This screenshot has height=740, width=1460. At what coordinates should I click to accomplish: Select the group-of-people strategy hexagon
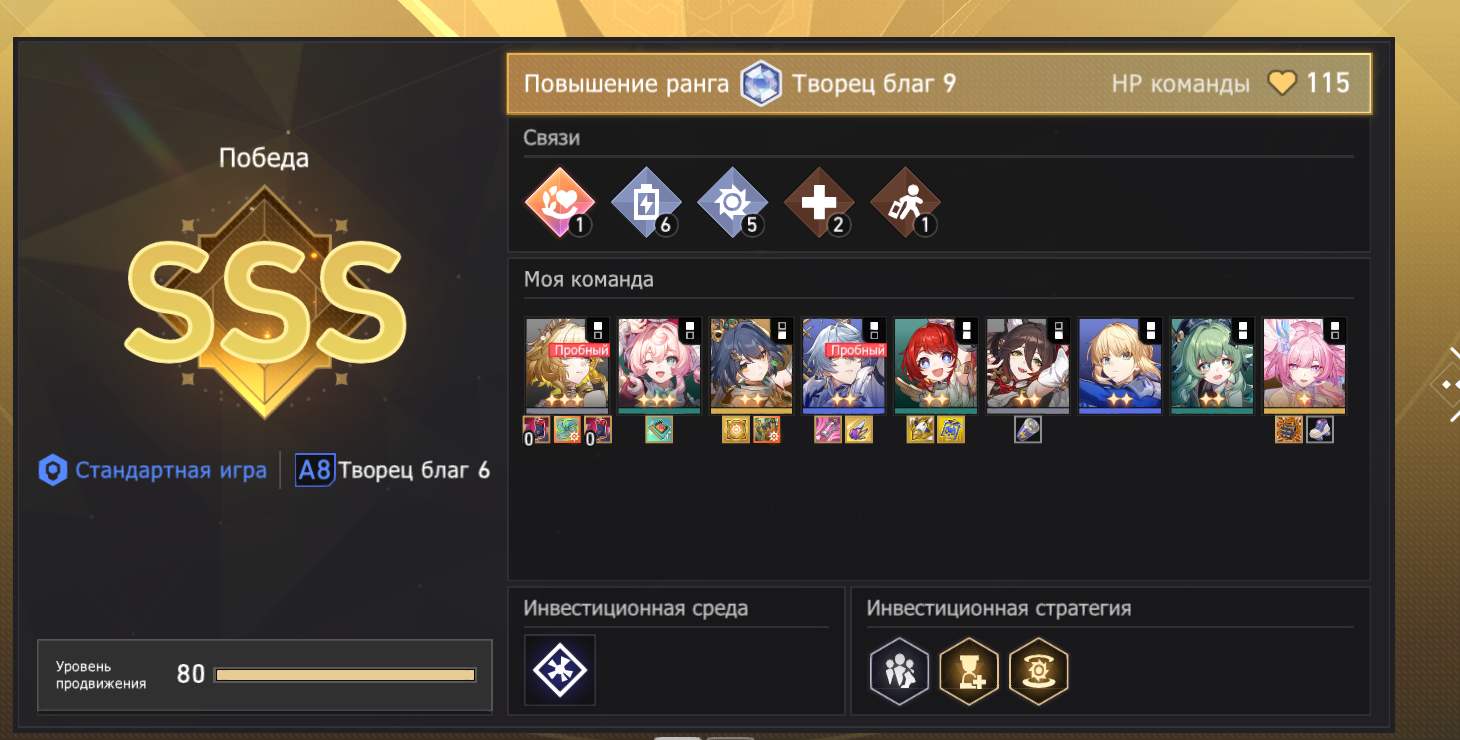899,670
